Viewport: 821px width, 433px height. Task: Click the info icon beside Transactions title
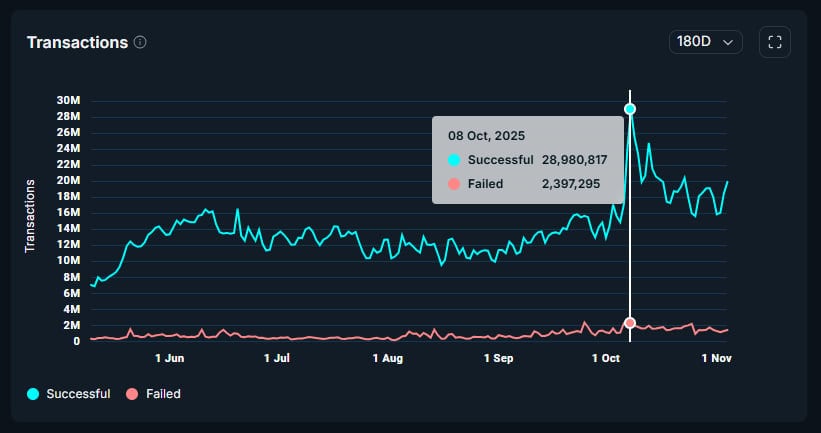pyautogui.click(x=140, y=42)
